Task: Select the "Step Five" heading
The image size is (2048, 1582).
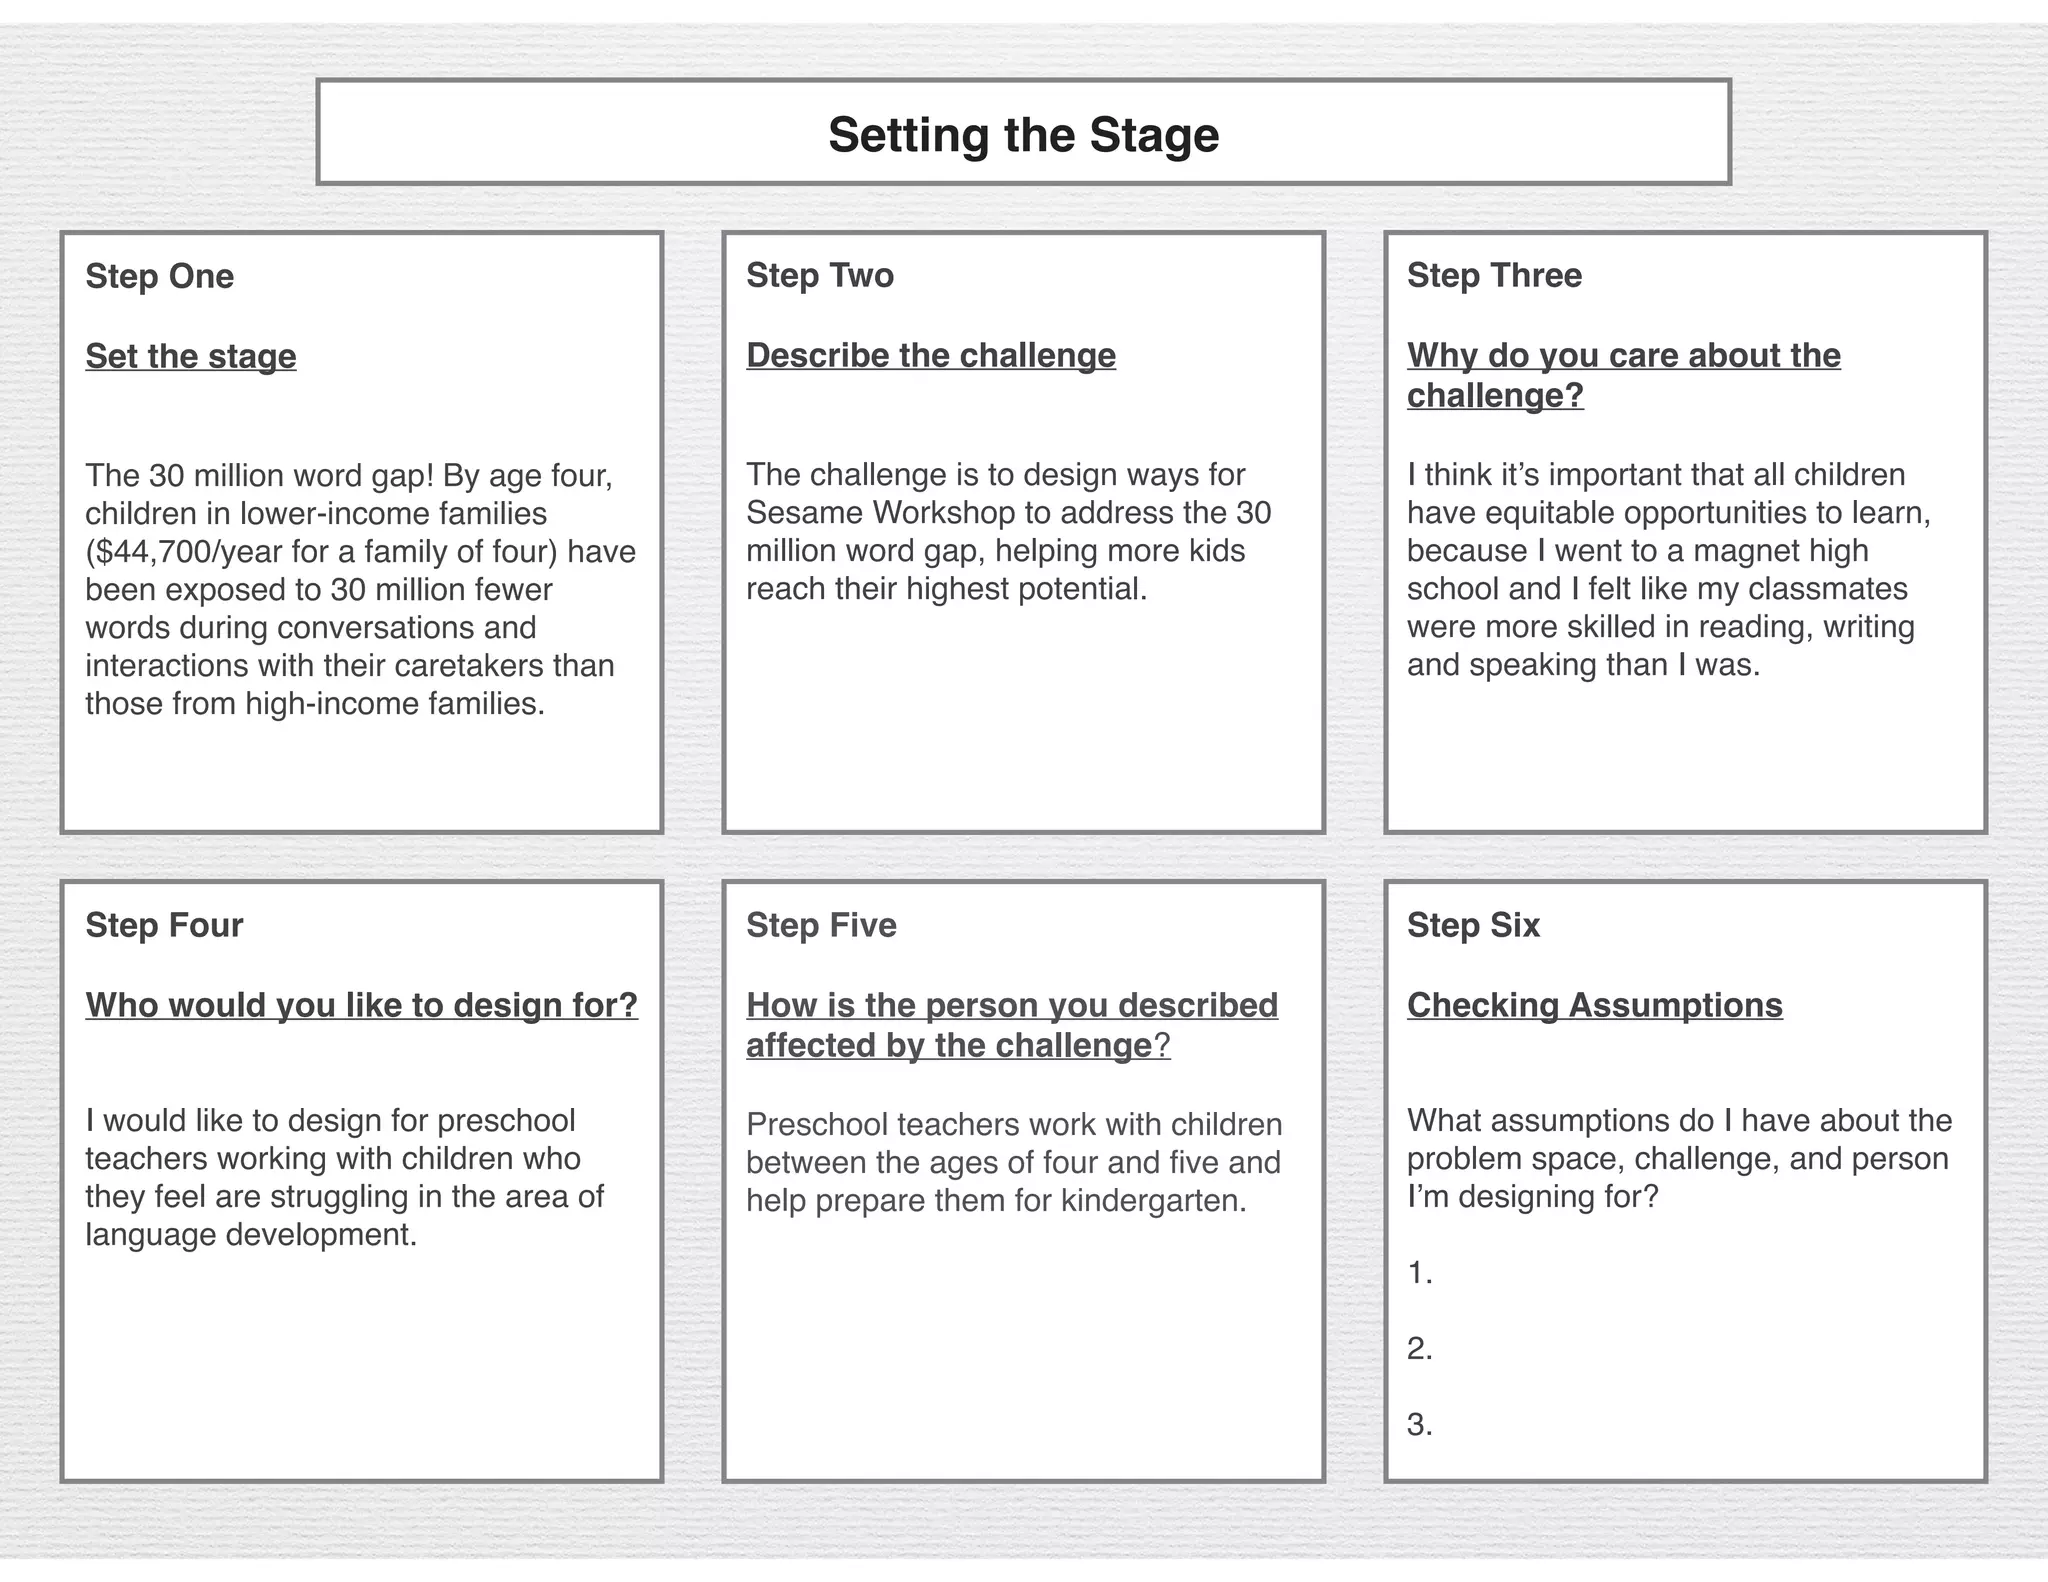Action: 821,925
